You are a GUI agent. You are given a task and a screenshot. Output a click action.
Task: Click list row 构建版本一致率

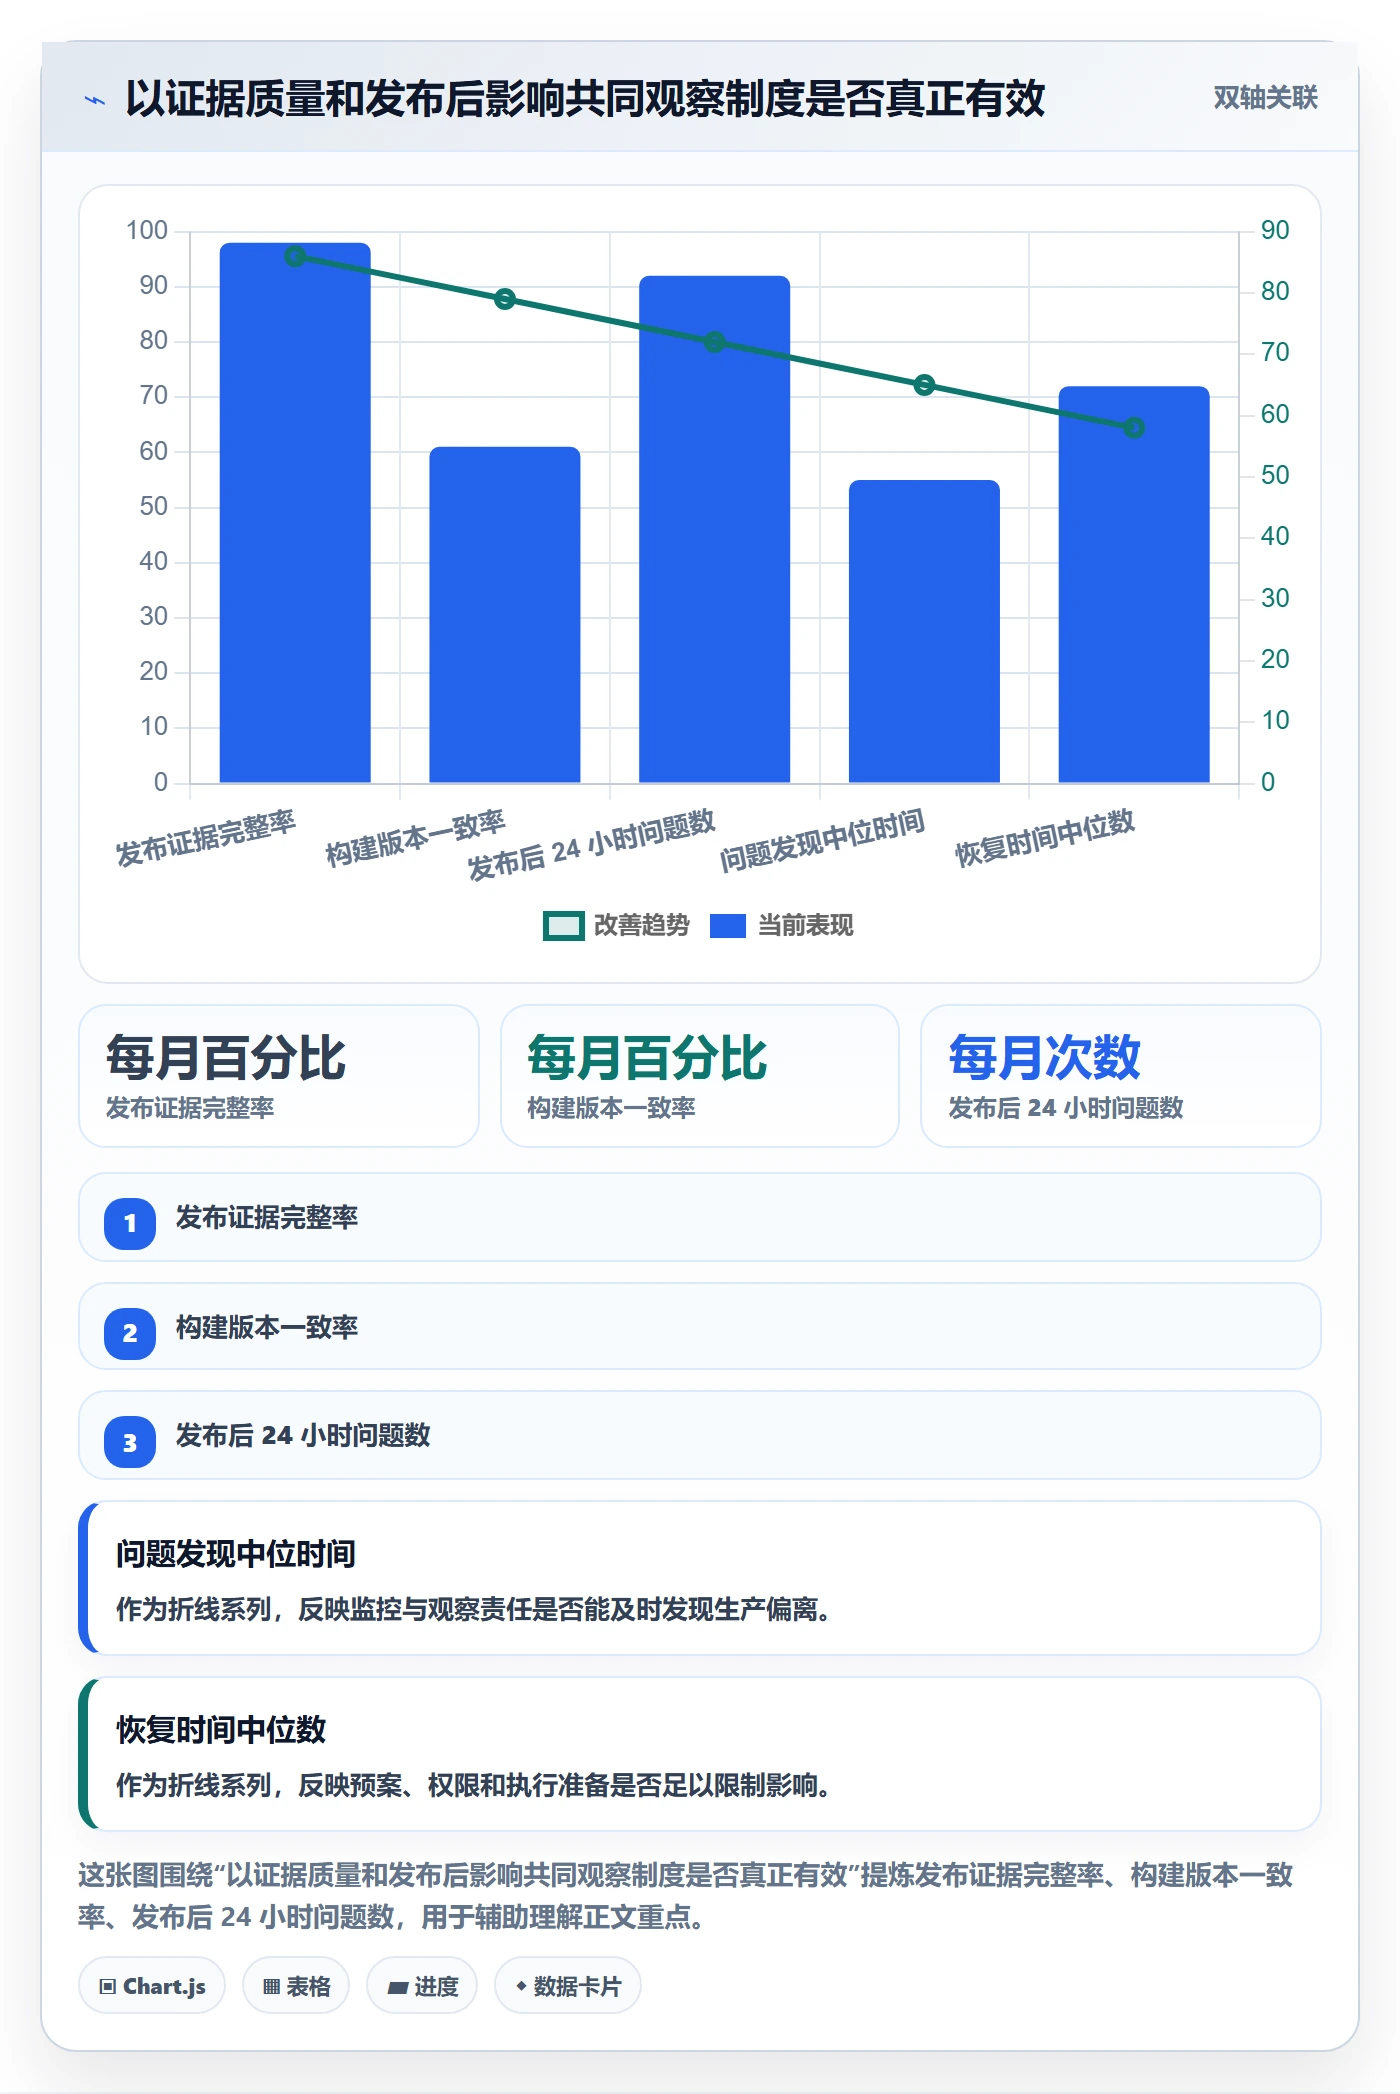[x=700, y=1327]
